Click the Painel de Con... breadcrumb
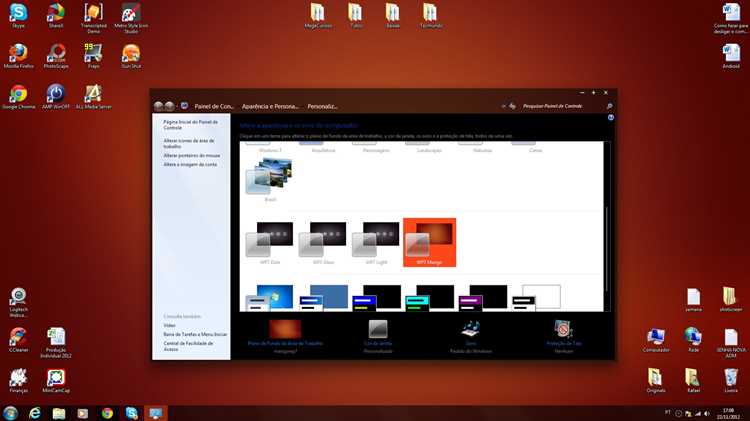The width and height of the screenshot is (750, 421). click(x=214, y=106)
